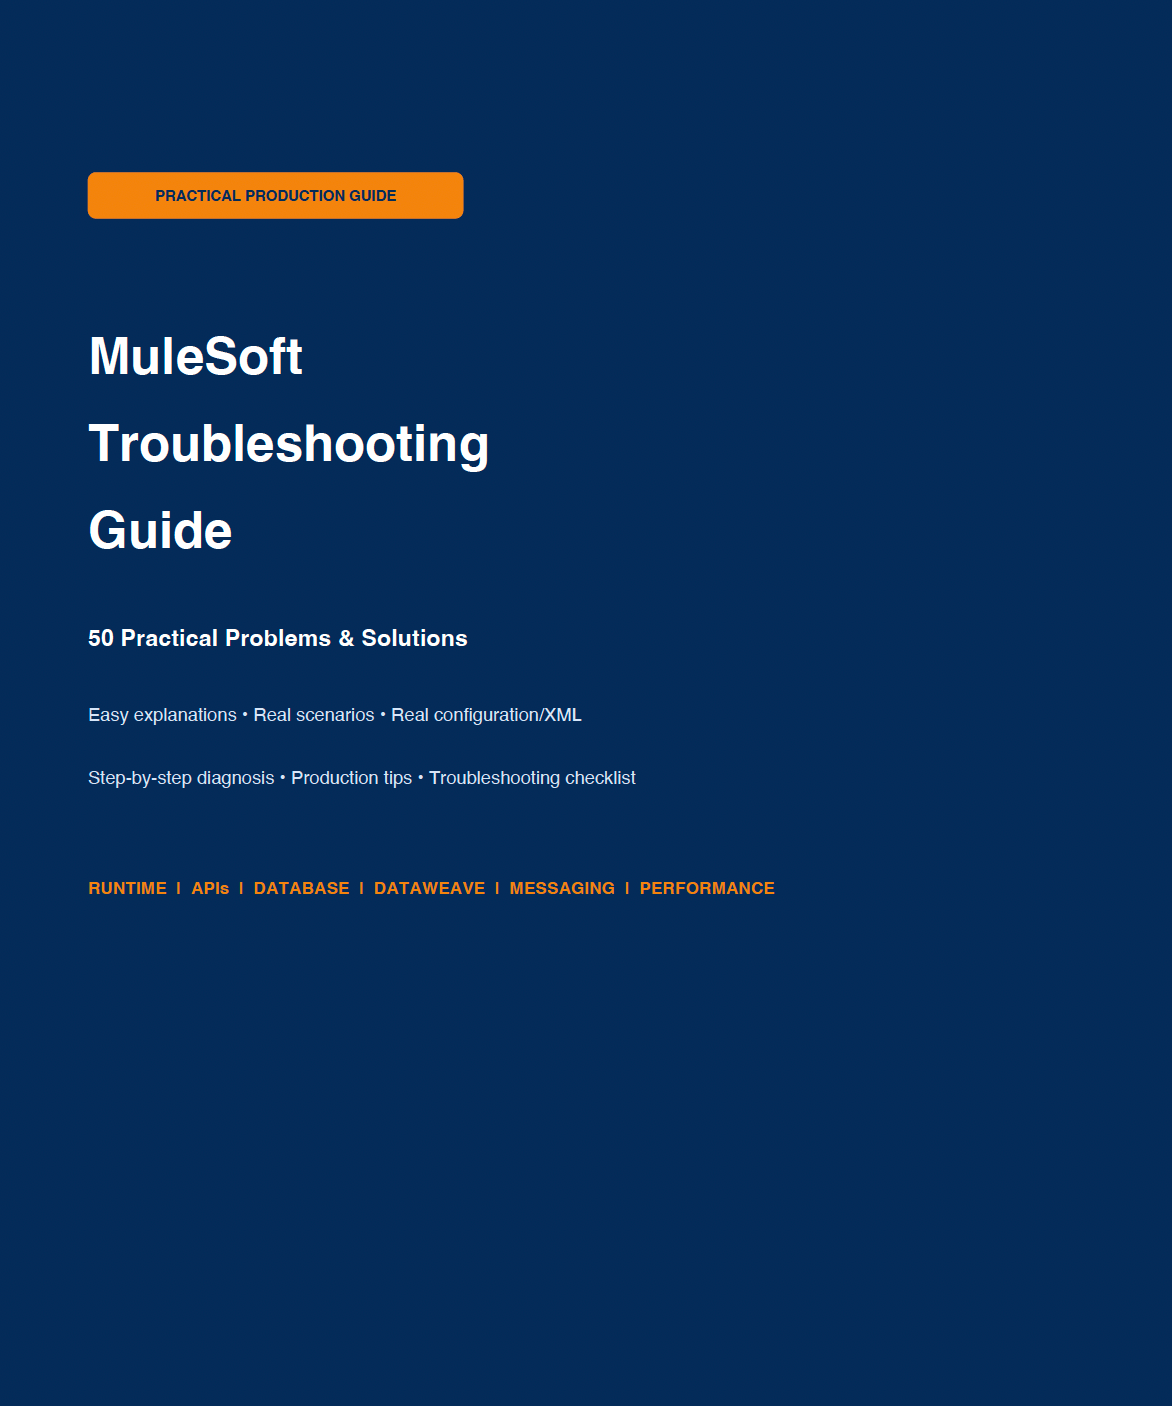This screenshot has height=1406, width=1172.
Task: Select the 'MuleSoft' title word
Action: click(x=196, y=356)
